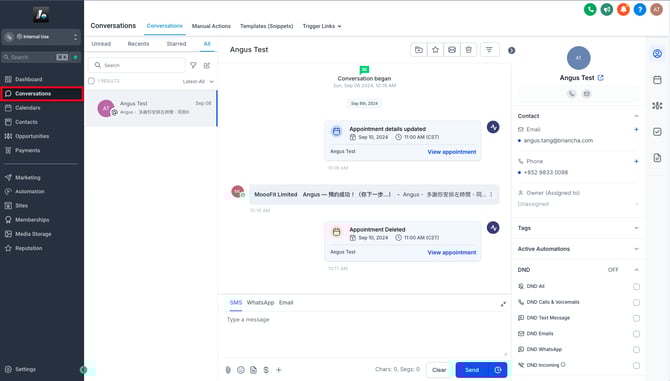This screenshot has height=381, width=670.
Task: Open message options three-dot menu
Action: (491, 194)
